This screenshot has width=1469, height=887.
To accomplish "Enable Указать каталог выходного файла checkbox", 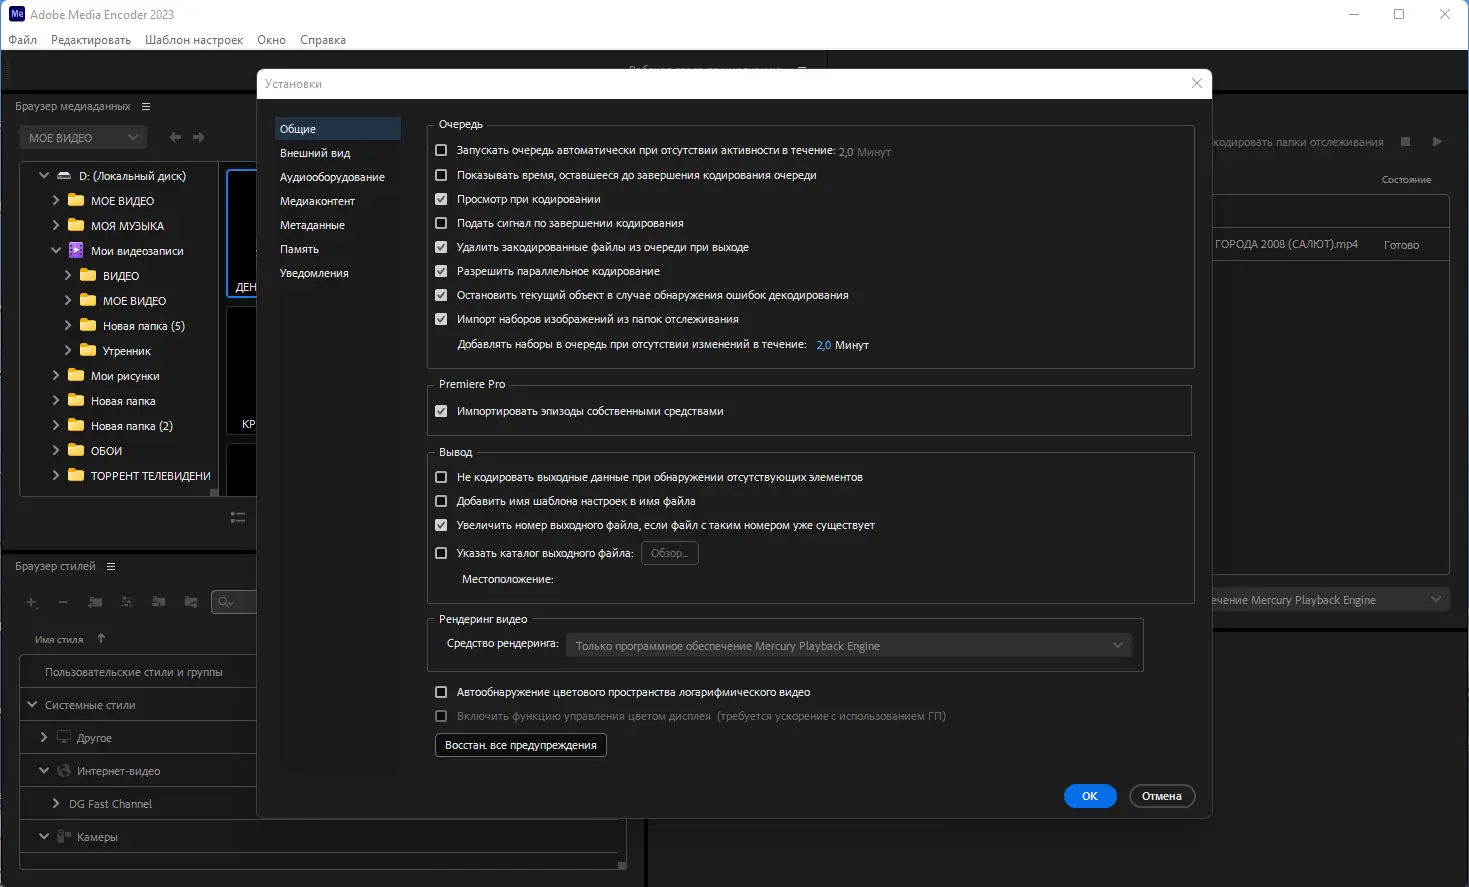I will coord(441,553).
